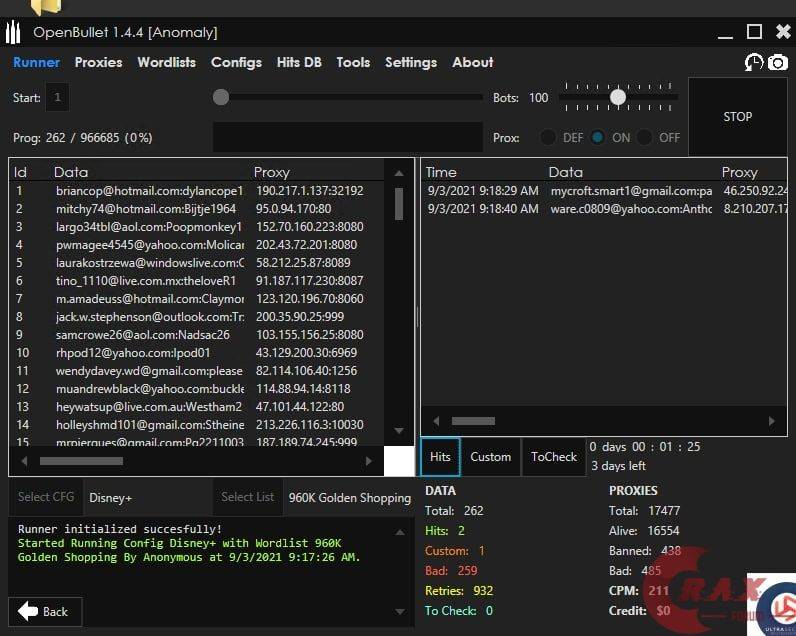Click the up arrow of data list scrollbar

point(399,174)
